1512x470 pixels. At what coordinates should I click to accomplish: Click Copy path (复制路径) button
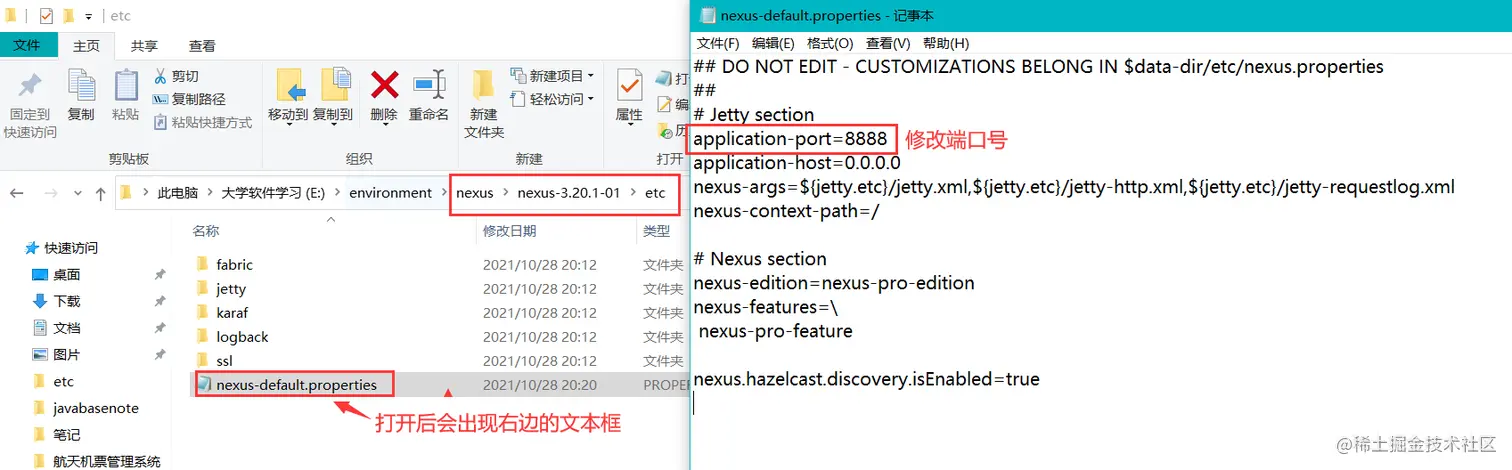(x=189, y=99)
